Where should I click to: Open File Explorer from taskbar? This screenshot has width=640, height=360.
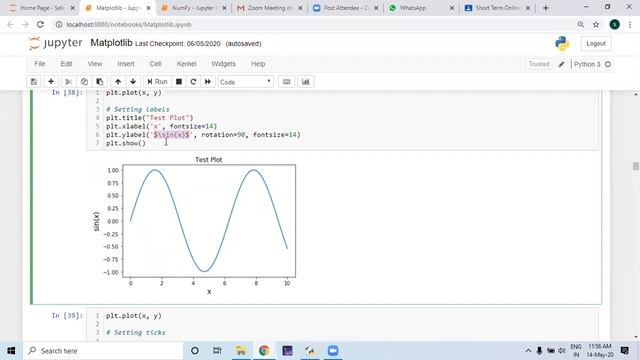(x=241, y=351)
